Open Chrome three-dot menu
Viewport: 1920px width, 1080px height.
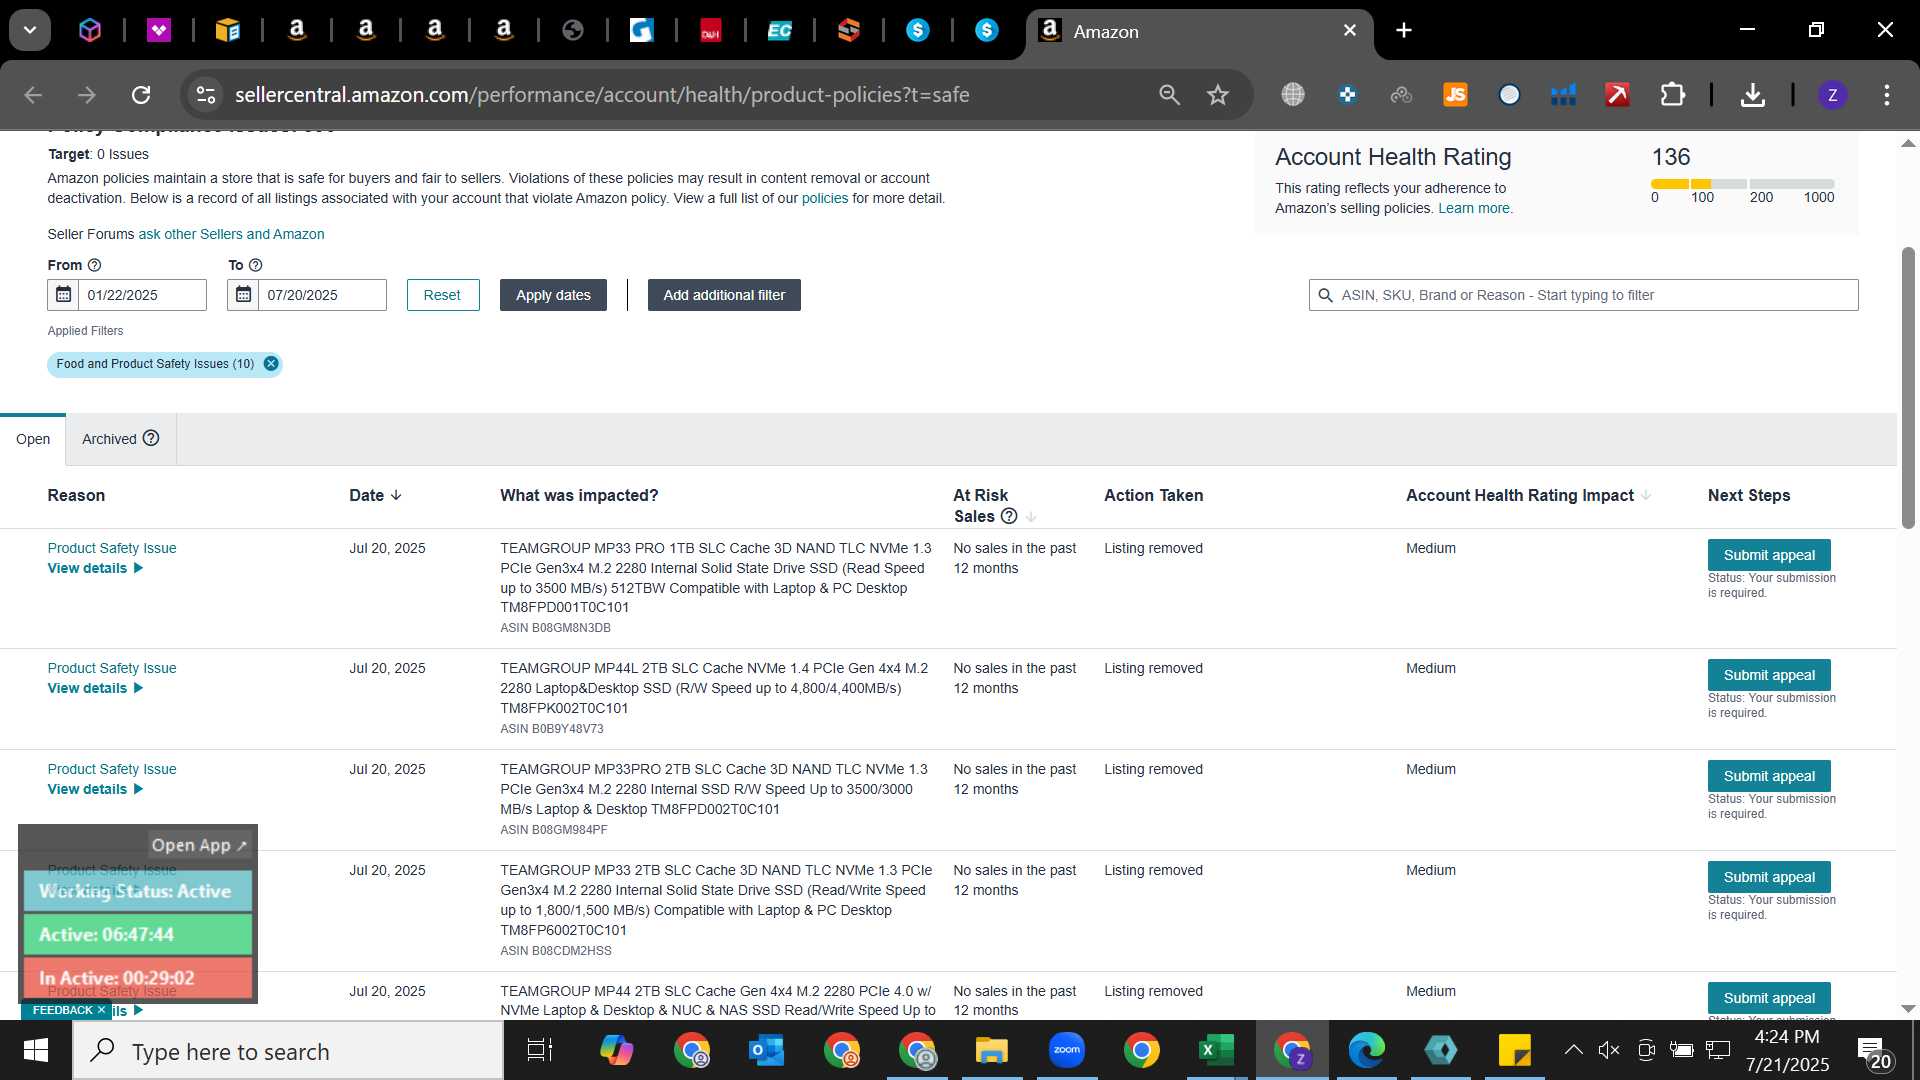tap(1887, 95)
